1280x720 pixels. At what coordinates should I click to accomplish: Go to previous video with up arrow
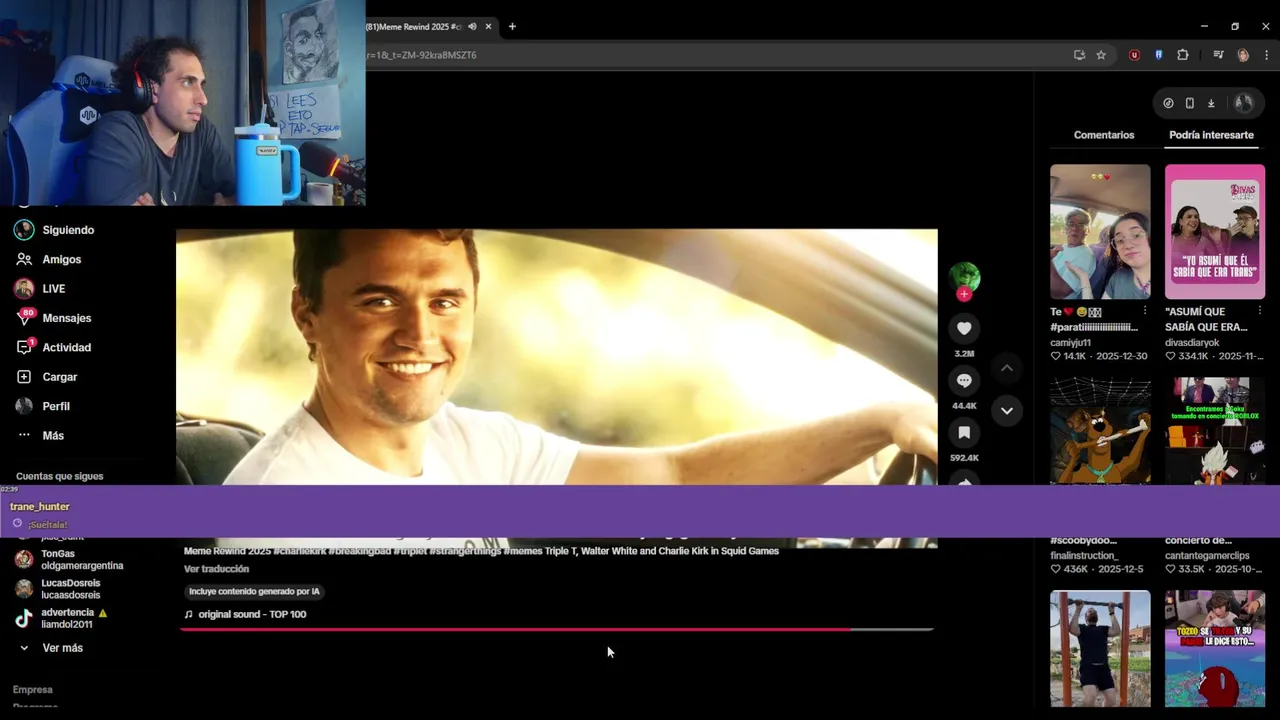pos(1007,368)
